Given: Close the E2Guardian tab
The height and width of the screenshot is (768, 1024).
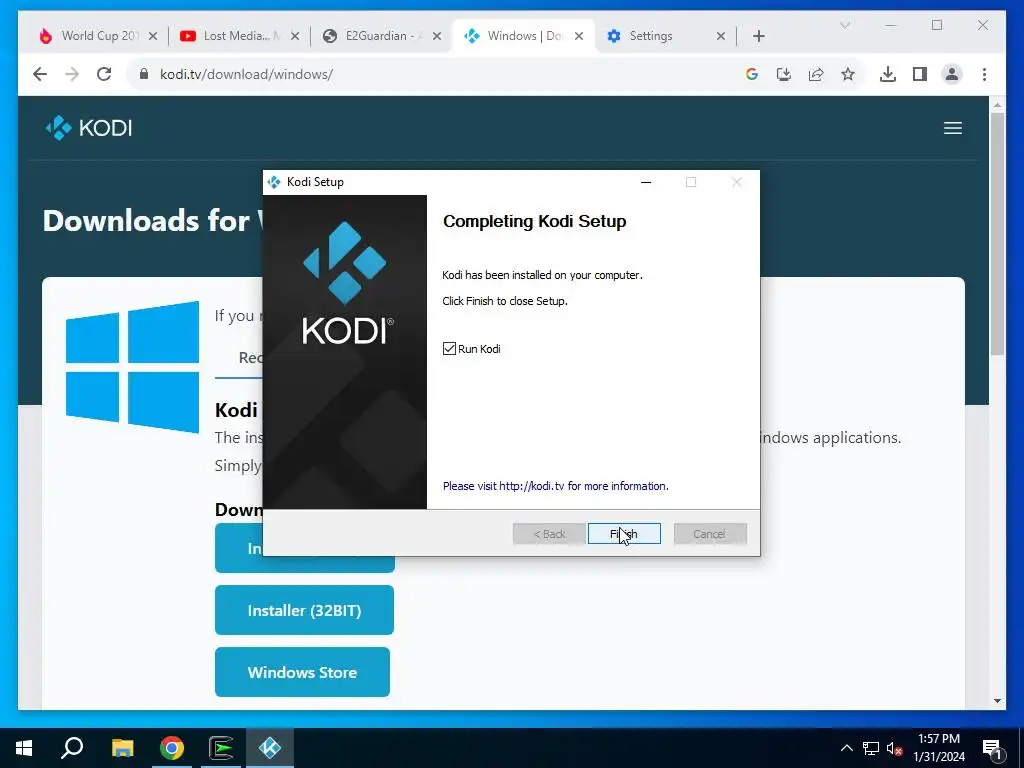Looking at the screenshot, I should tap(438, 36).
